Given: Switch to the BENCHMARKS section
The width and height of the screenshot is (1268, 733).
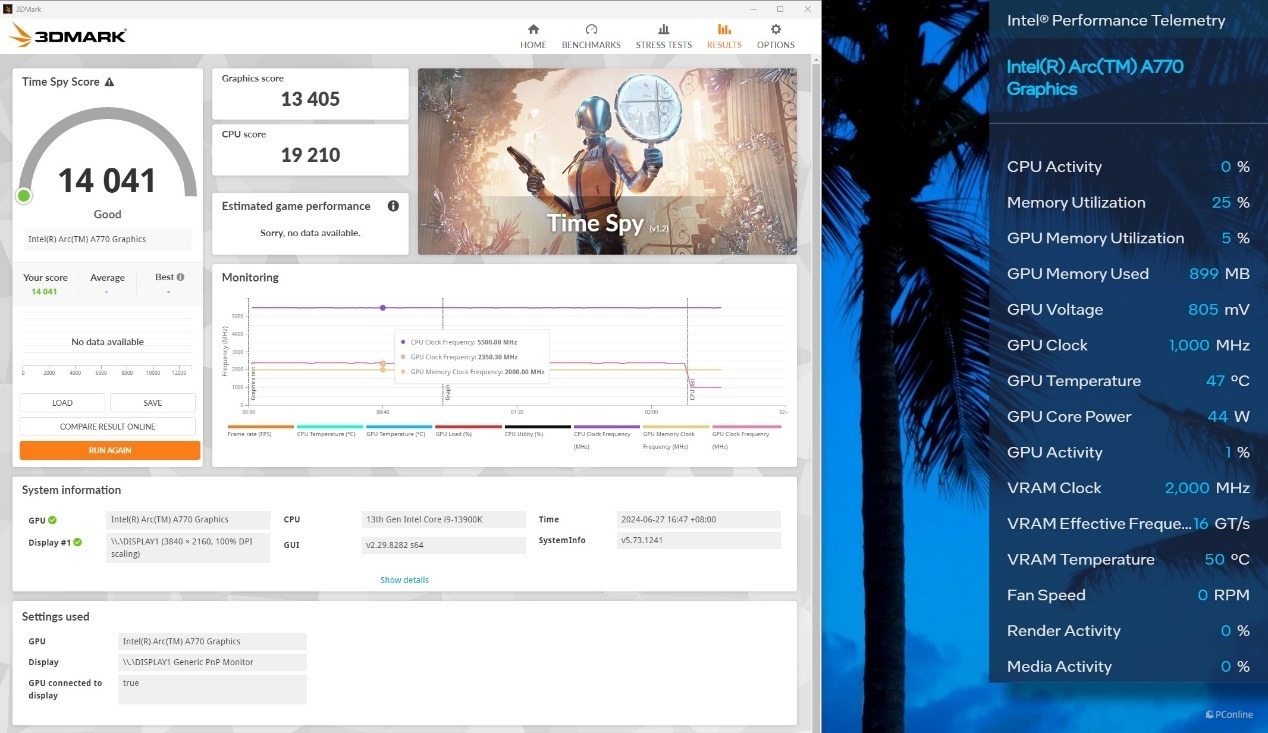Looking at the screenshot, I should point(591,36).
